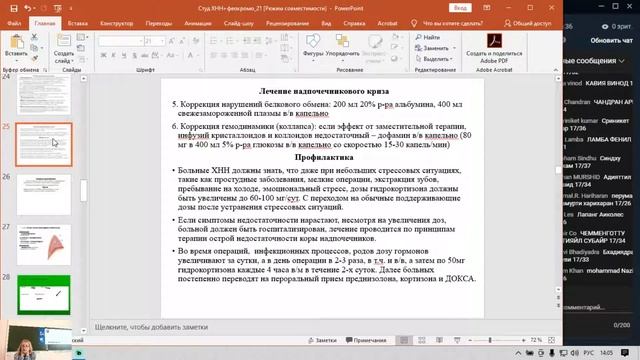Open the font color dropdown arrow

[x=198, y=55]
